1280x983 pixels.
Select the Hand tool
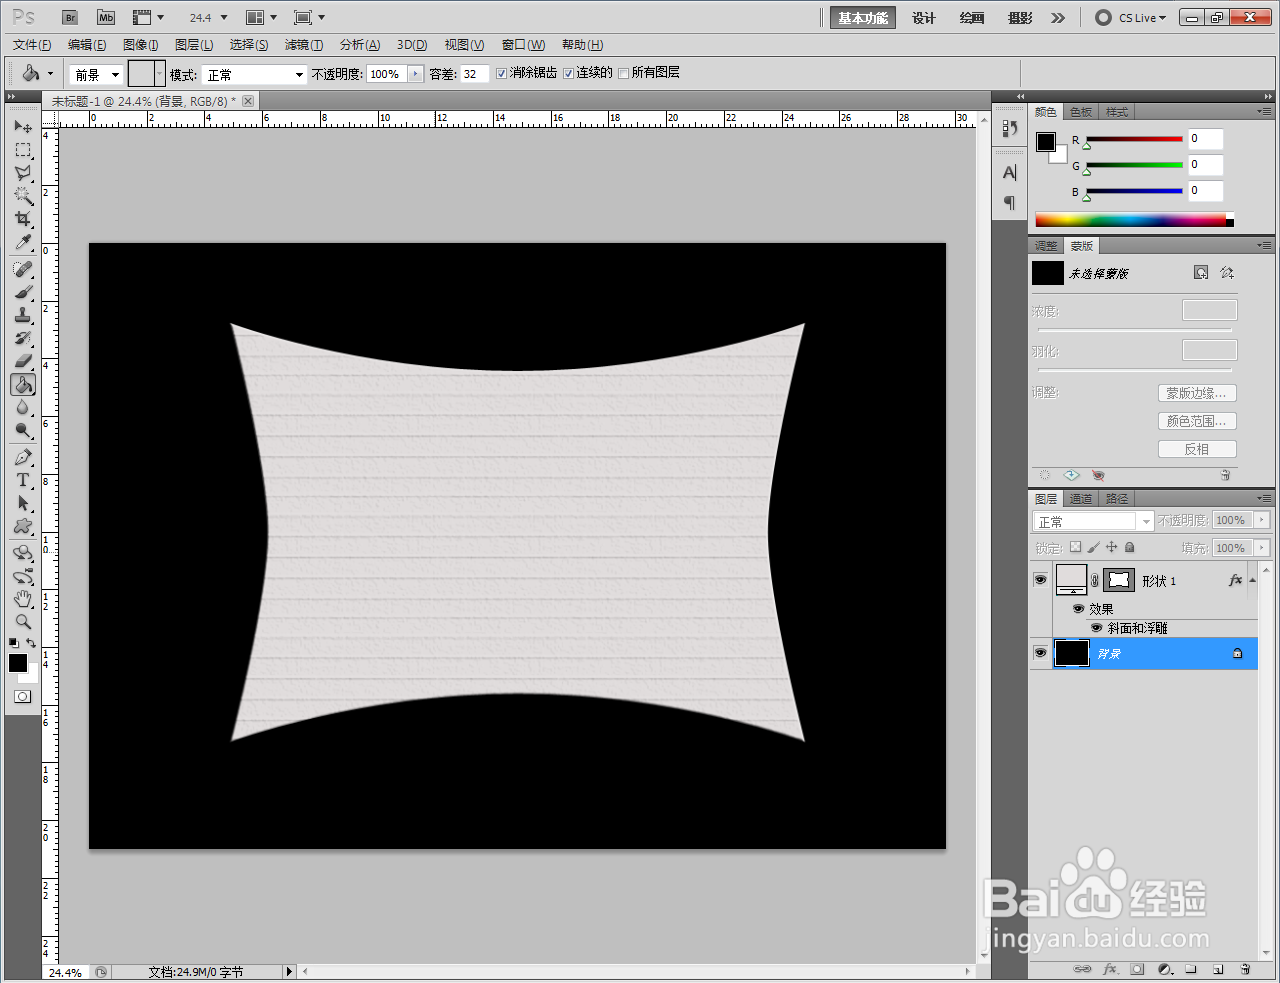point(23,599)
